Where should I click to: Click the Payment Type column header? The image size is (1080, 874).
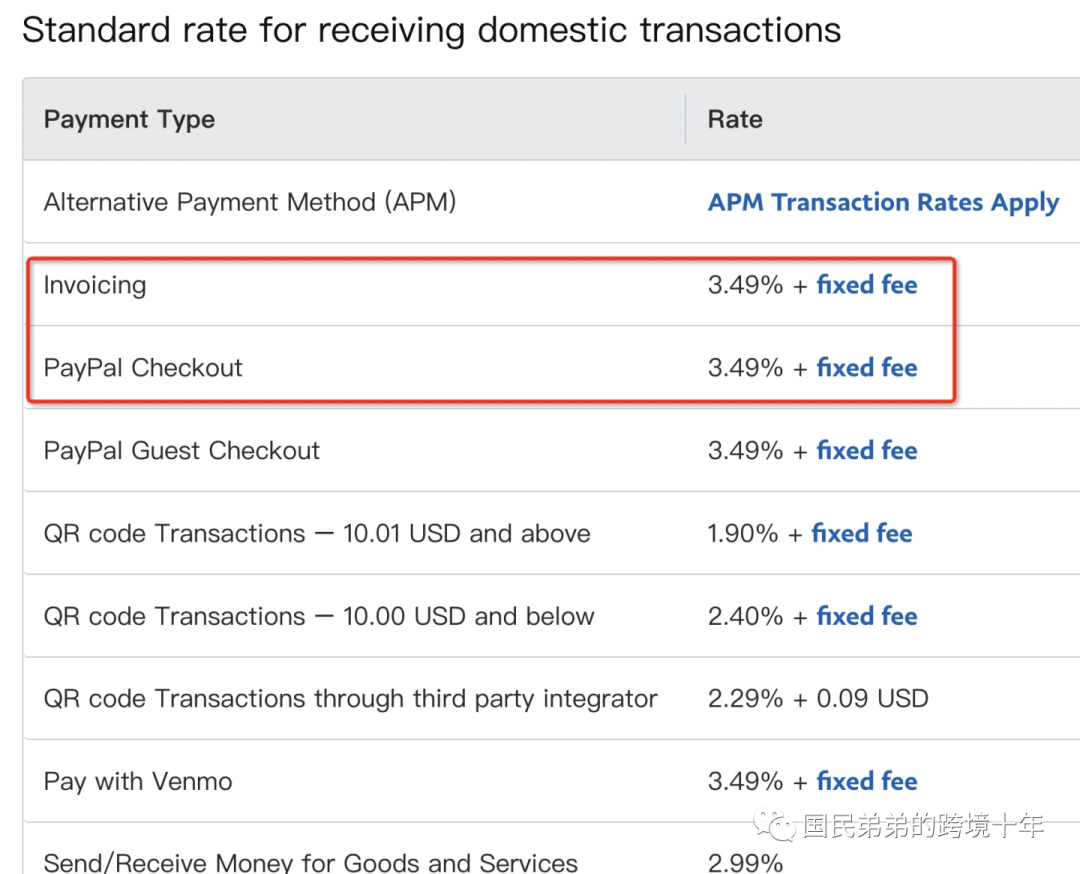(x=129, y=120)
